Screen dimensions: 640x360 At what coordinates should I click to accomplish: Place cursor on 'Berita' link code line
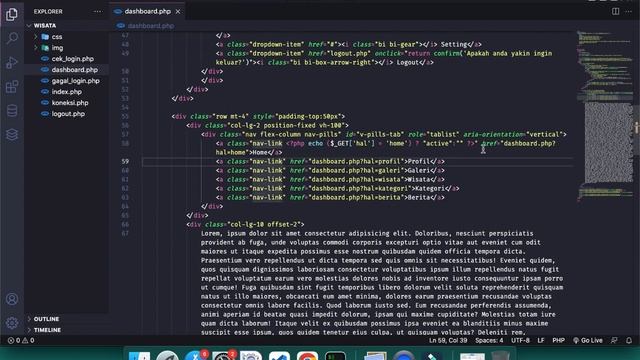click(x=330, y=198)
